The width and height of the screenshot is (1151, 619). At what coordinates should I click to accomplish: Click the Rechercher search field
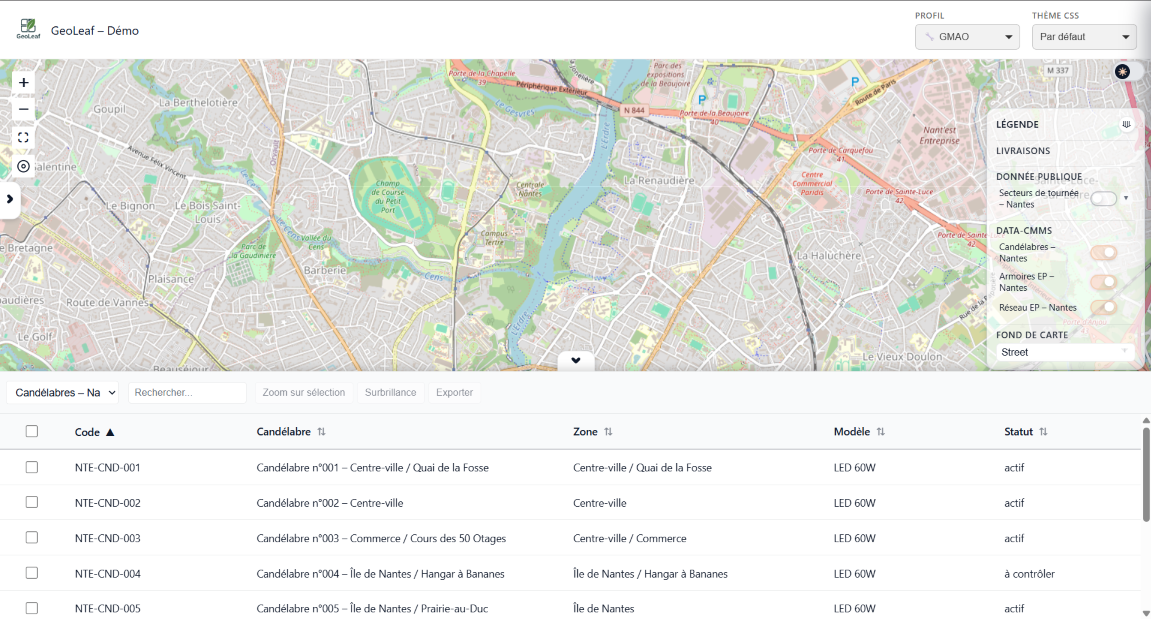point(187,393)
